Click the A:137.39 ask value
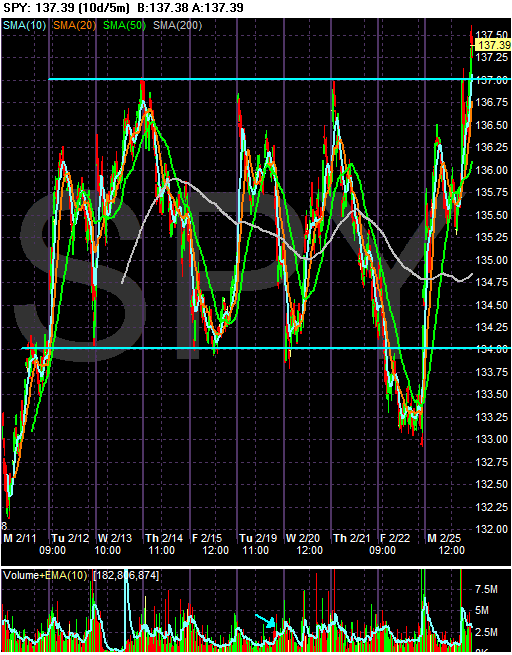512x655 pixels. pos(218,8)
